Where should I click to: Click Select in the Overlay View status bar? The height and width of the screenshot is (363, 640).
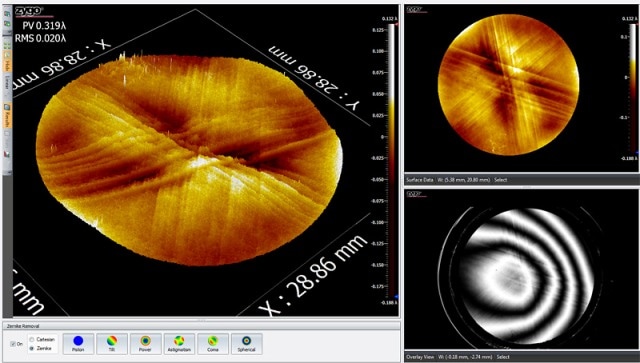(x=503, y=357)
